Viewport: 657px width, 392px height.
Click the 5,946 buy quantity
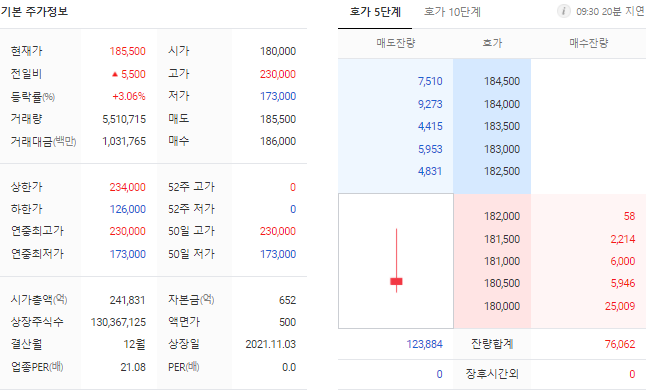click(623, 284)
